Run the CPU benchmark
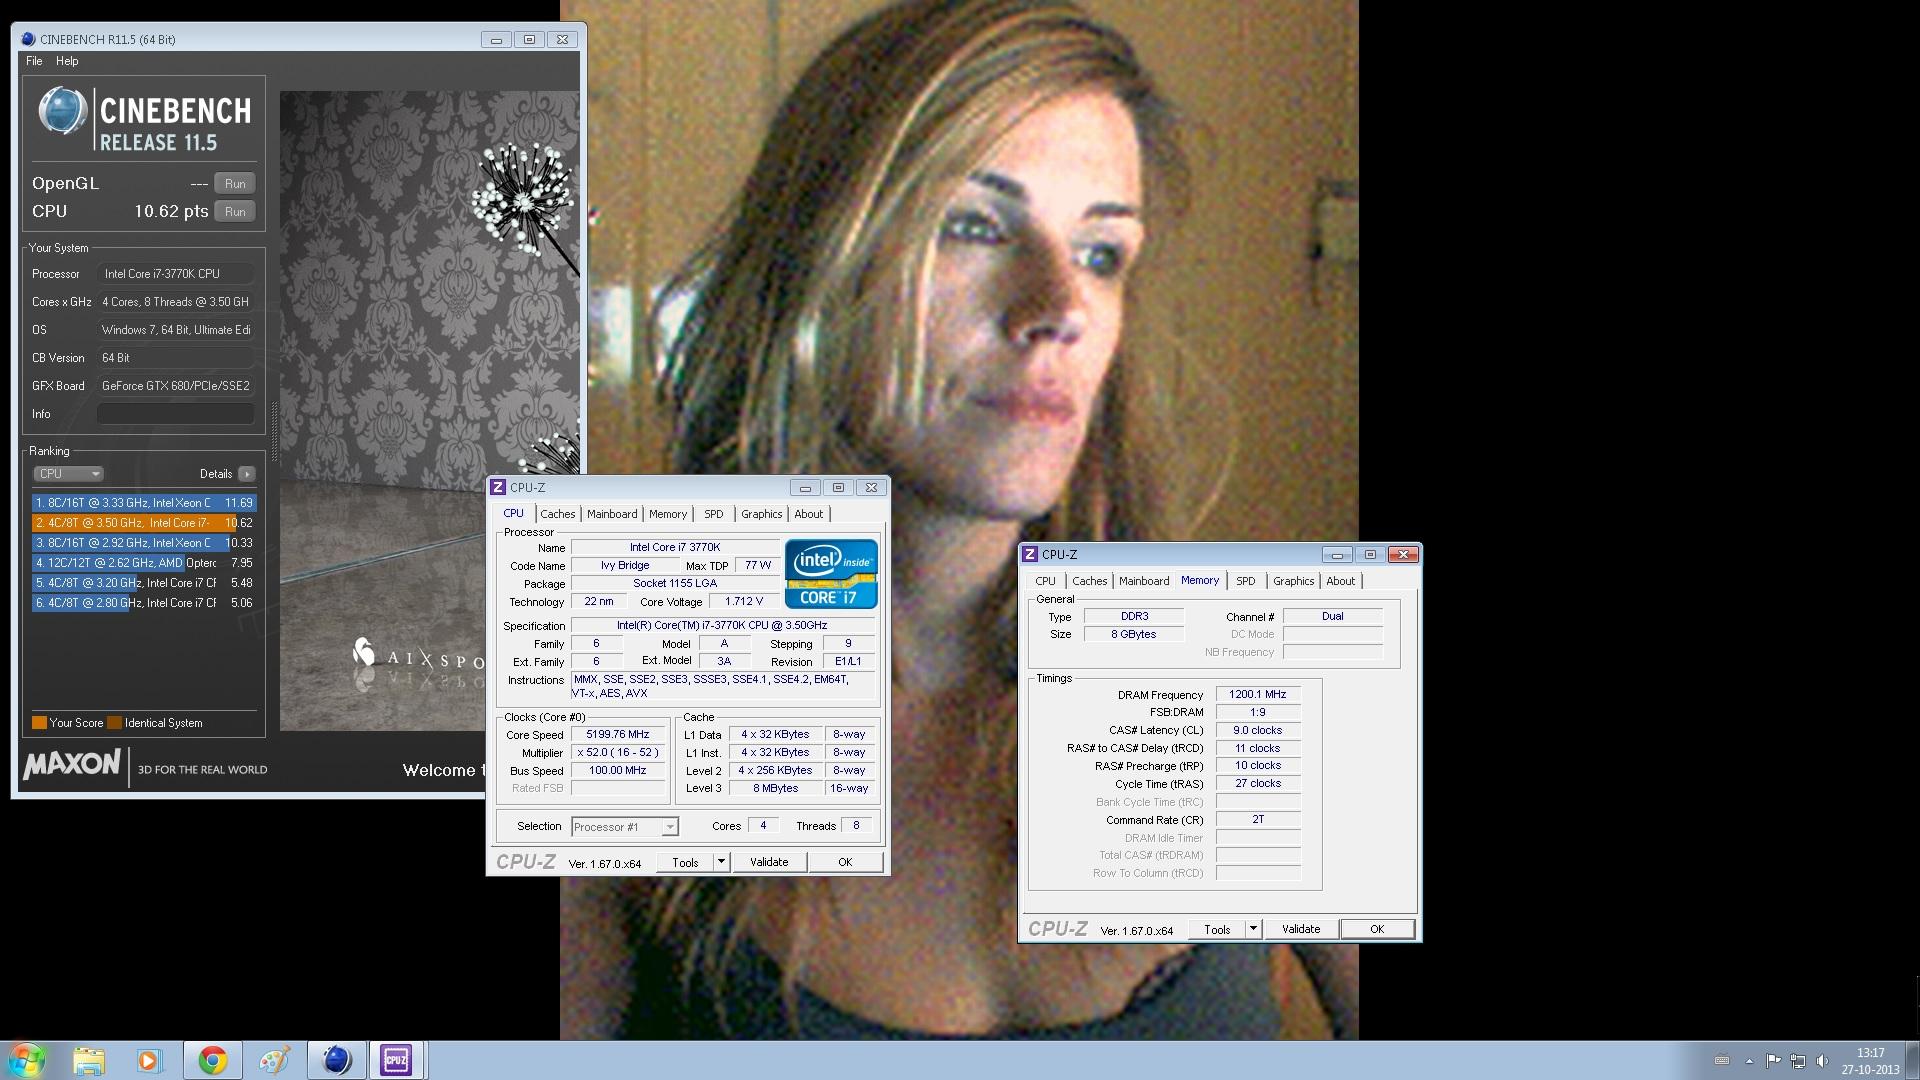Screen dimensions: 1920x1080 (x=235, y=211)
